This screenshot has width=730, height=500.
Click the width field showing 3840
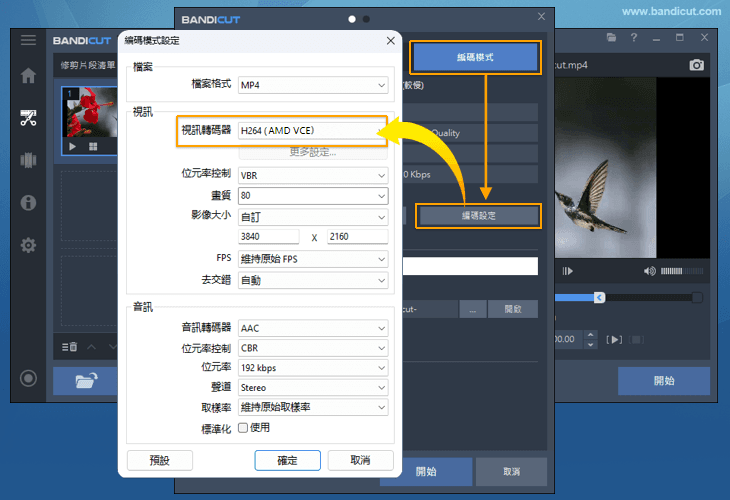269,236
